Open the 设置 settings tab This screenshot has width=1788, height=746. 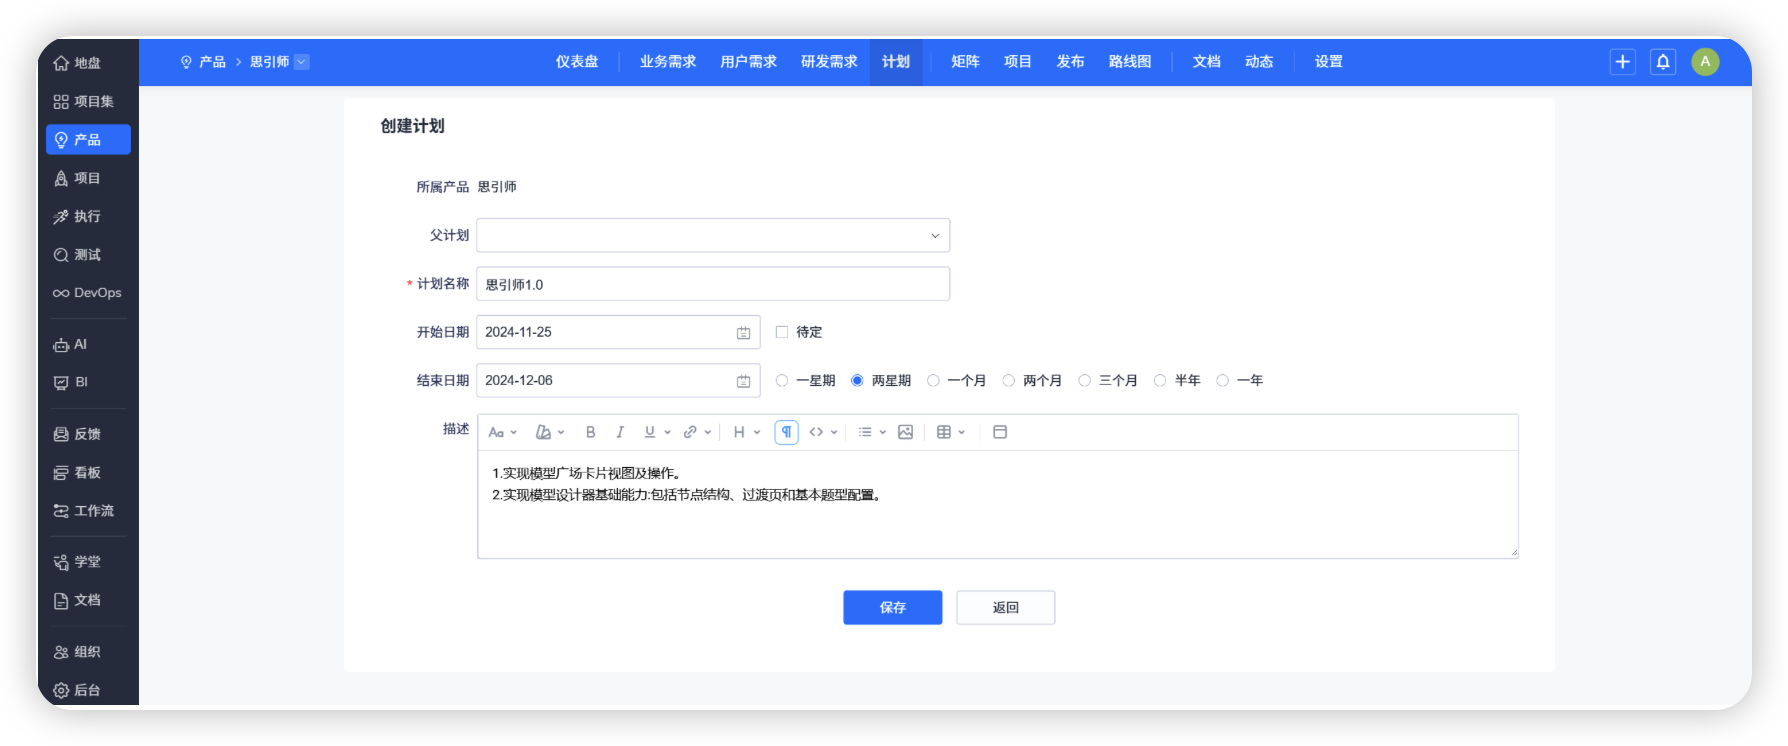pos(1329,62)
